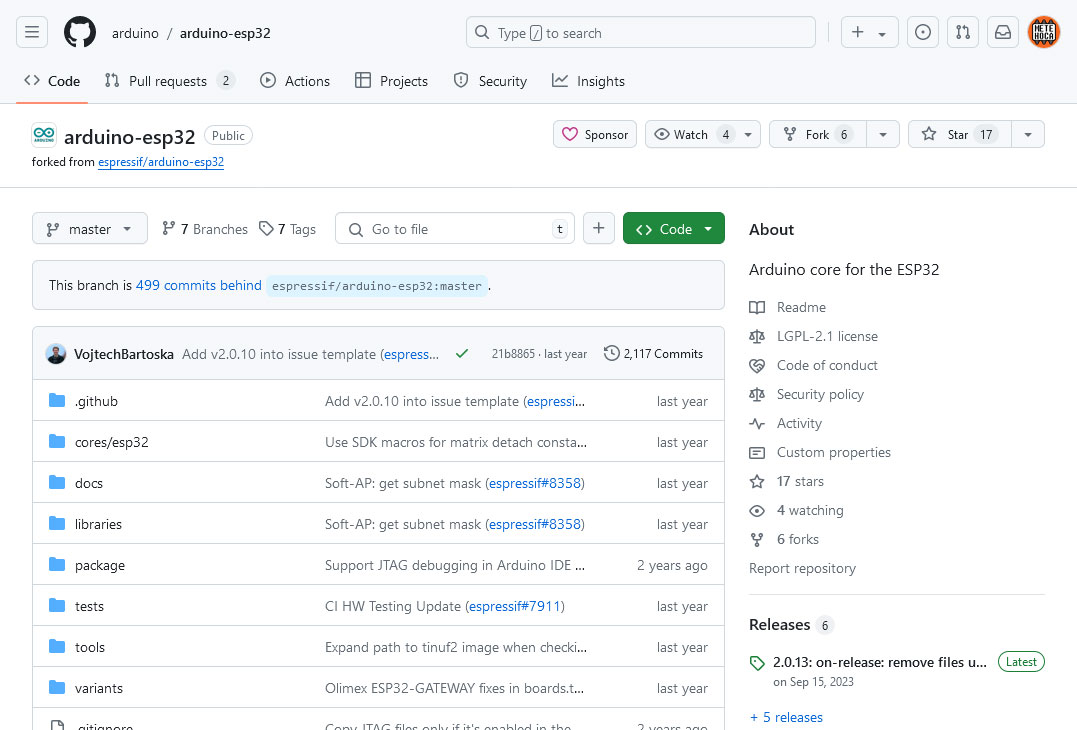
Task: Click the cores/esp32 folder icon
Action: tap(57, 442)
